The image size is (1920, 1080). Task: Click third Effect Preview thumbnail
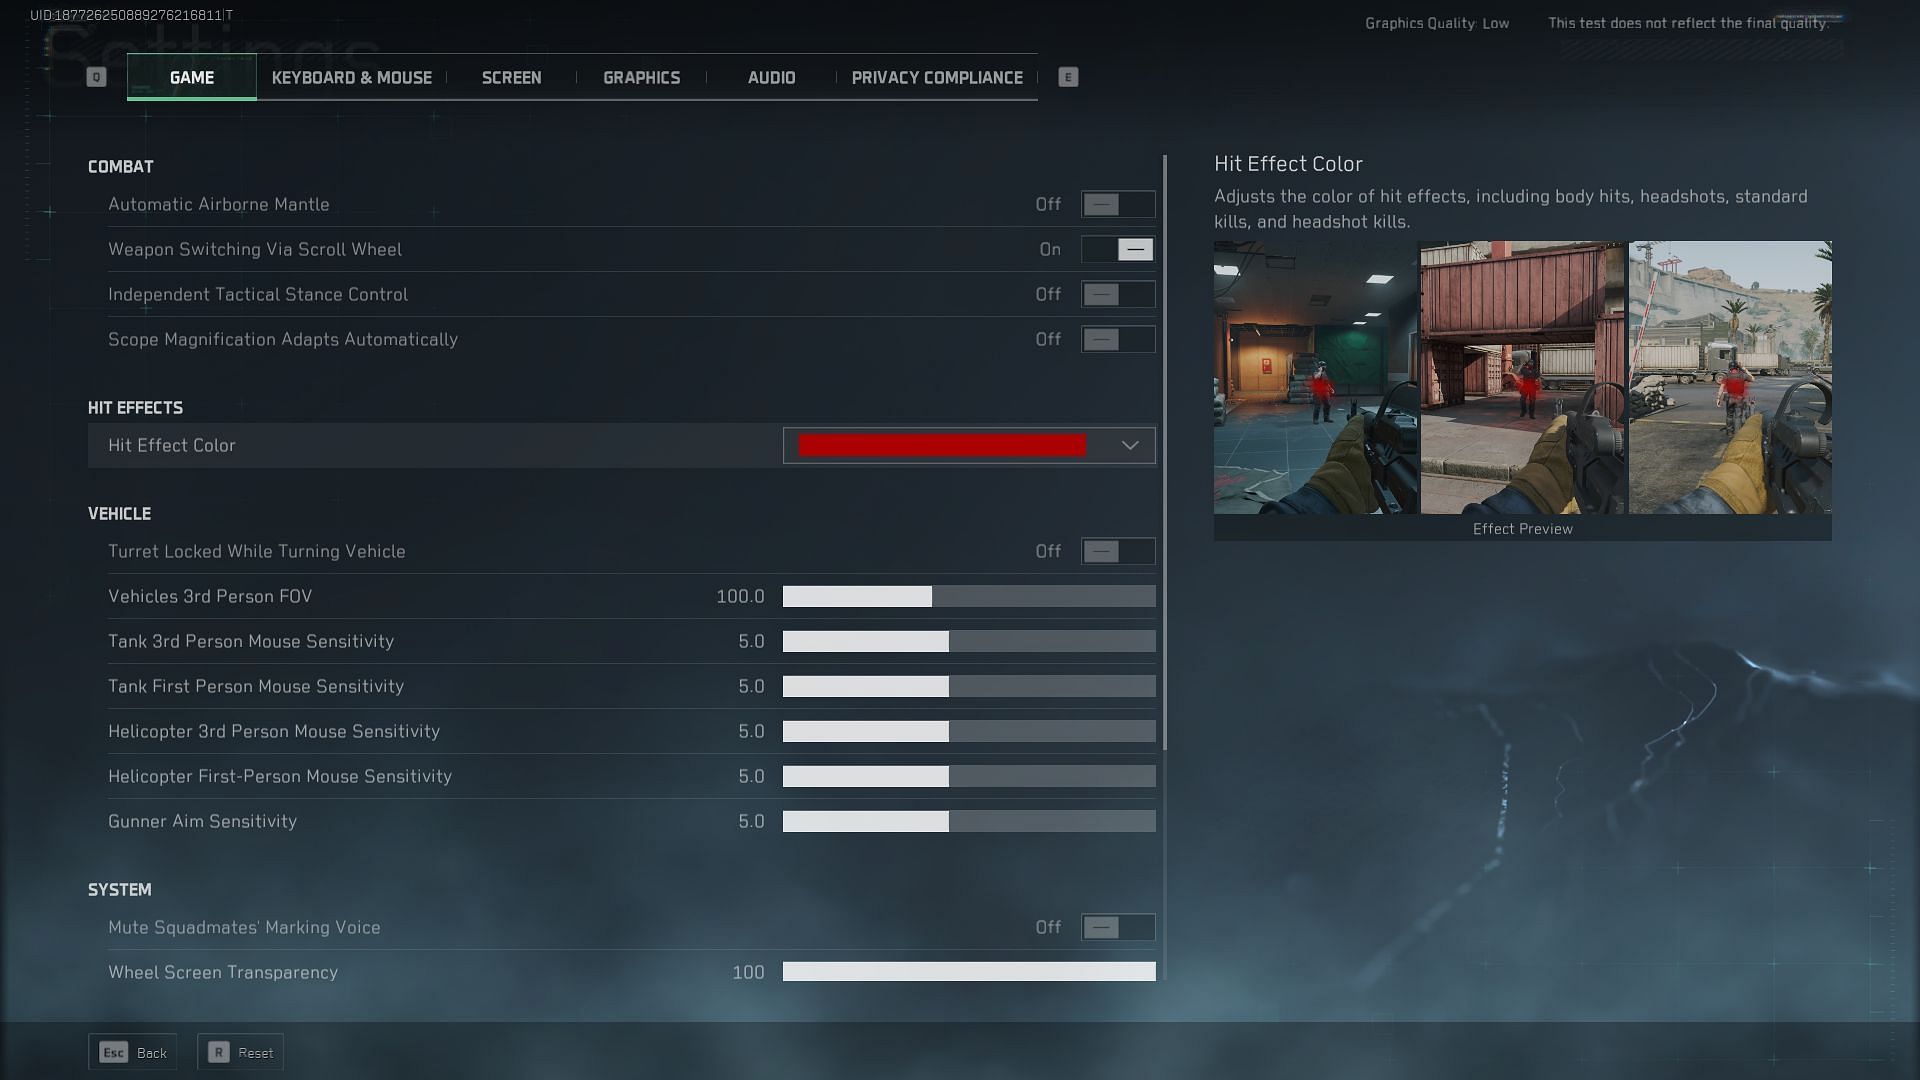(1730, 377)
